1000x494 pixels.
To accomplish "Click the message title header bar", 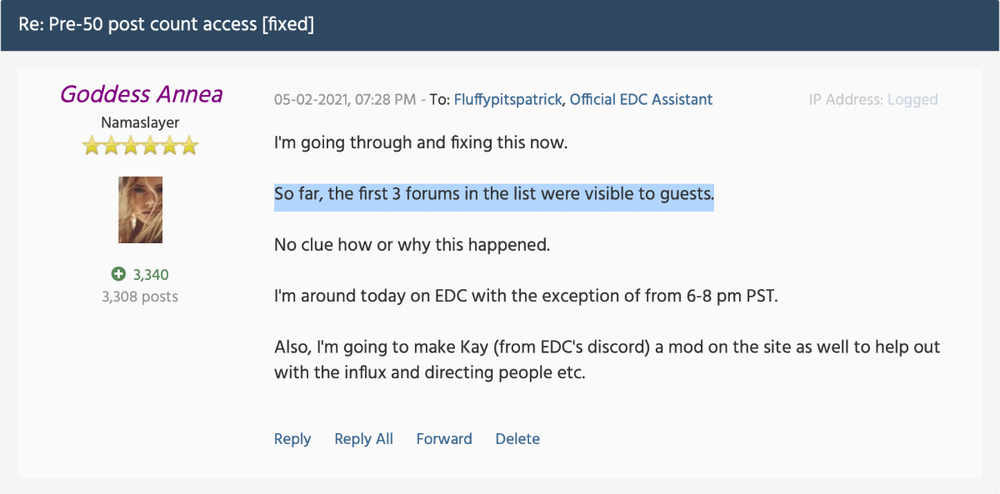I will [500, 25].
